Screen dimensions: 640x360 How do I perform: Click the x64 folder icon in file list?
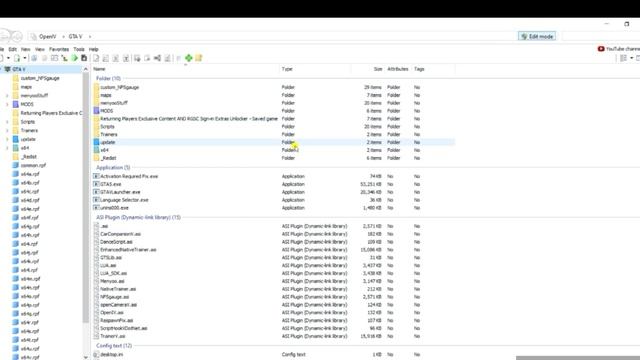click(x=96, y=150)
